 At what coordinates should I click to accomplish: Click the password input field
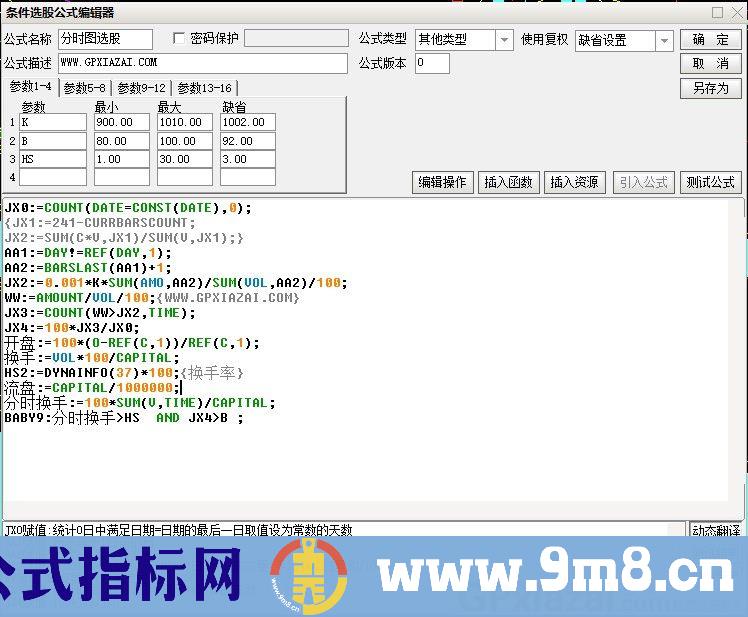point(296,38)
